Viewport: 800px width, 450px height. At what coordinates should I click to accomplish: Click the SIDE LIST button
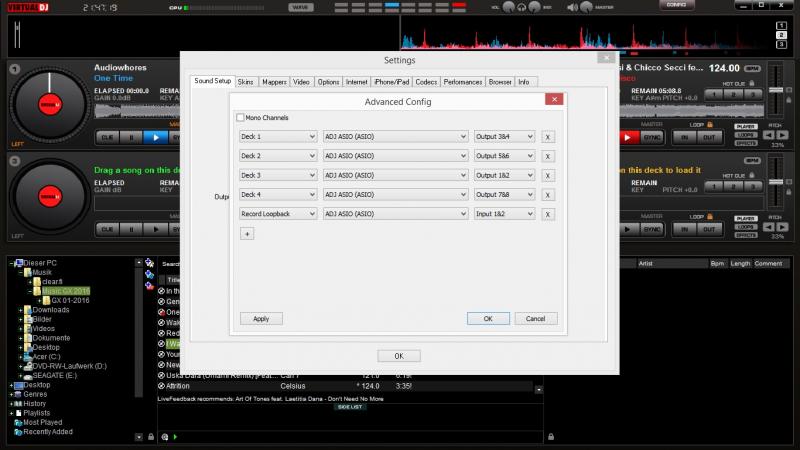coord(350,407)
